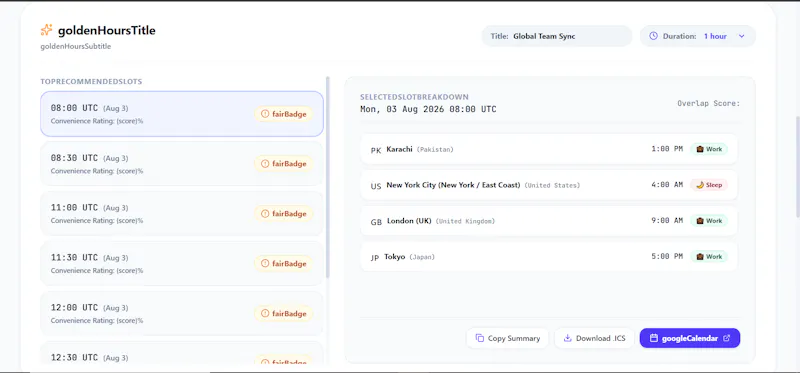This screenshot has height=373, width=800.
Task: Click the Work badge in London row
Action: click(x=709, y=220)
